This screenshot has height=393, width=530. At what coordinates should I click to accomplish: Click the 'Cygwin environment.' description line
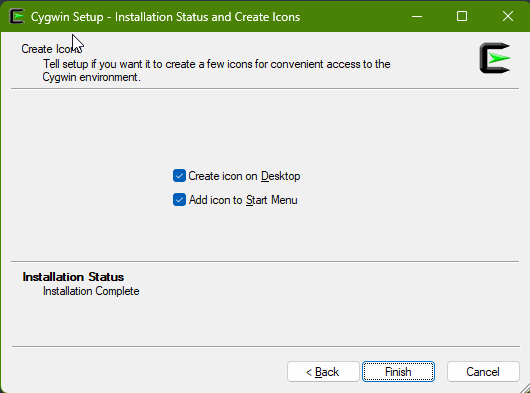coord(91,77)
